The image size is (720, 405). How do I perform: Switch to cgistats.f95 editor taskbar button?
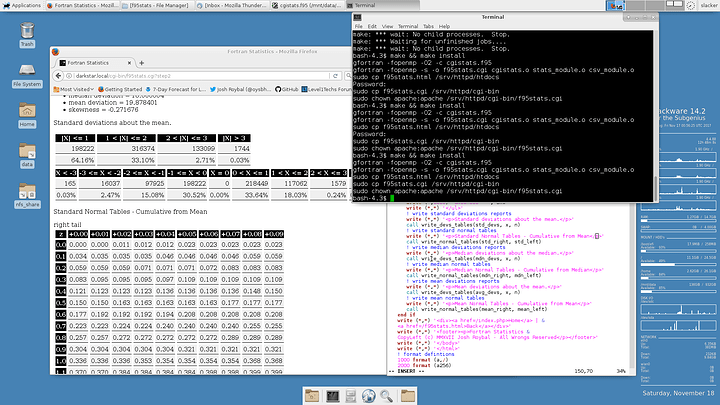pyautogui.click(x=307, y=5)
